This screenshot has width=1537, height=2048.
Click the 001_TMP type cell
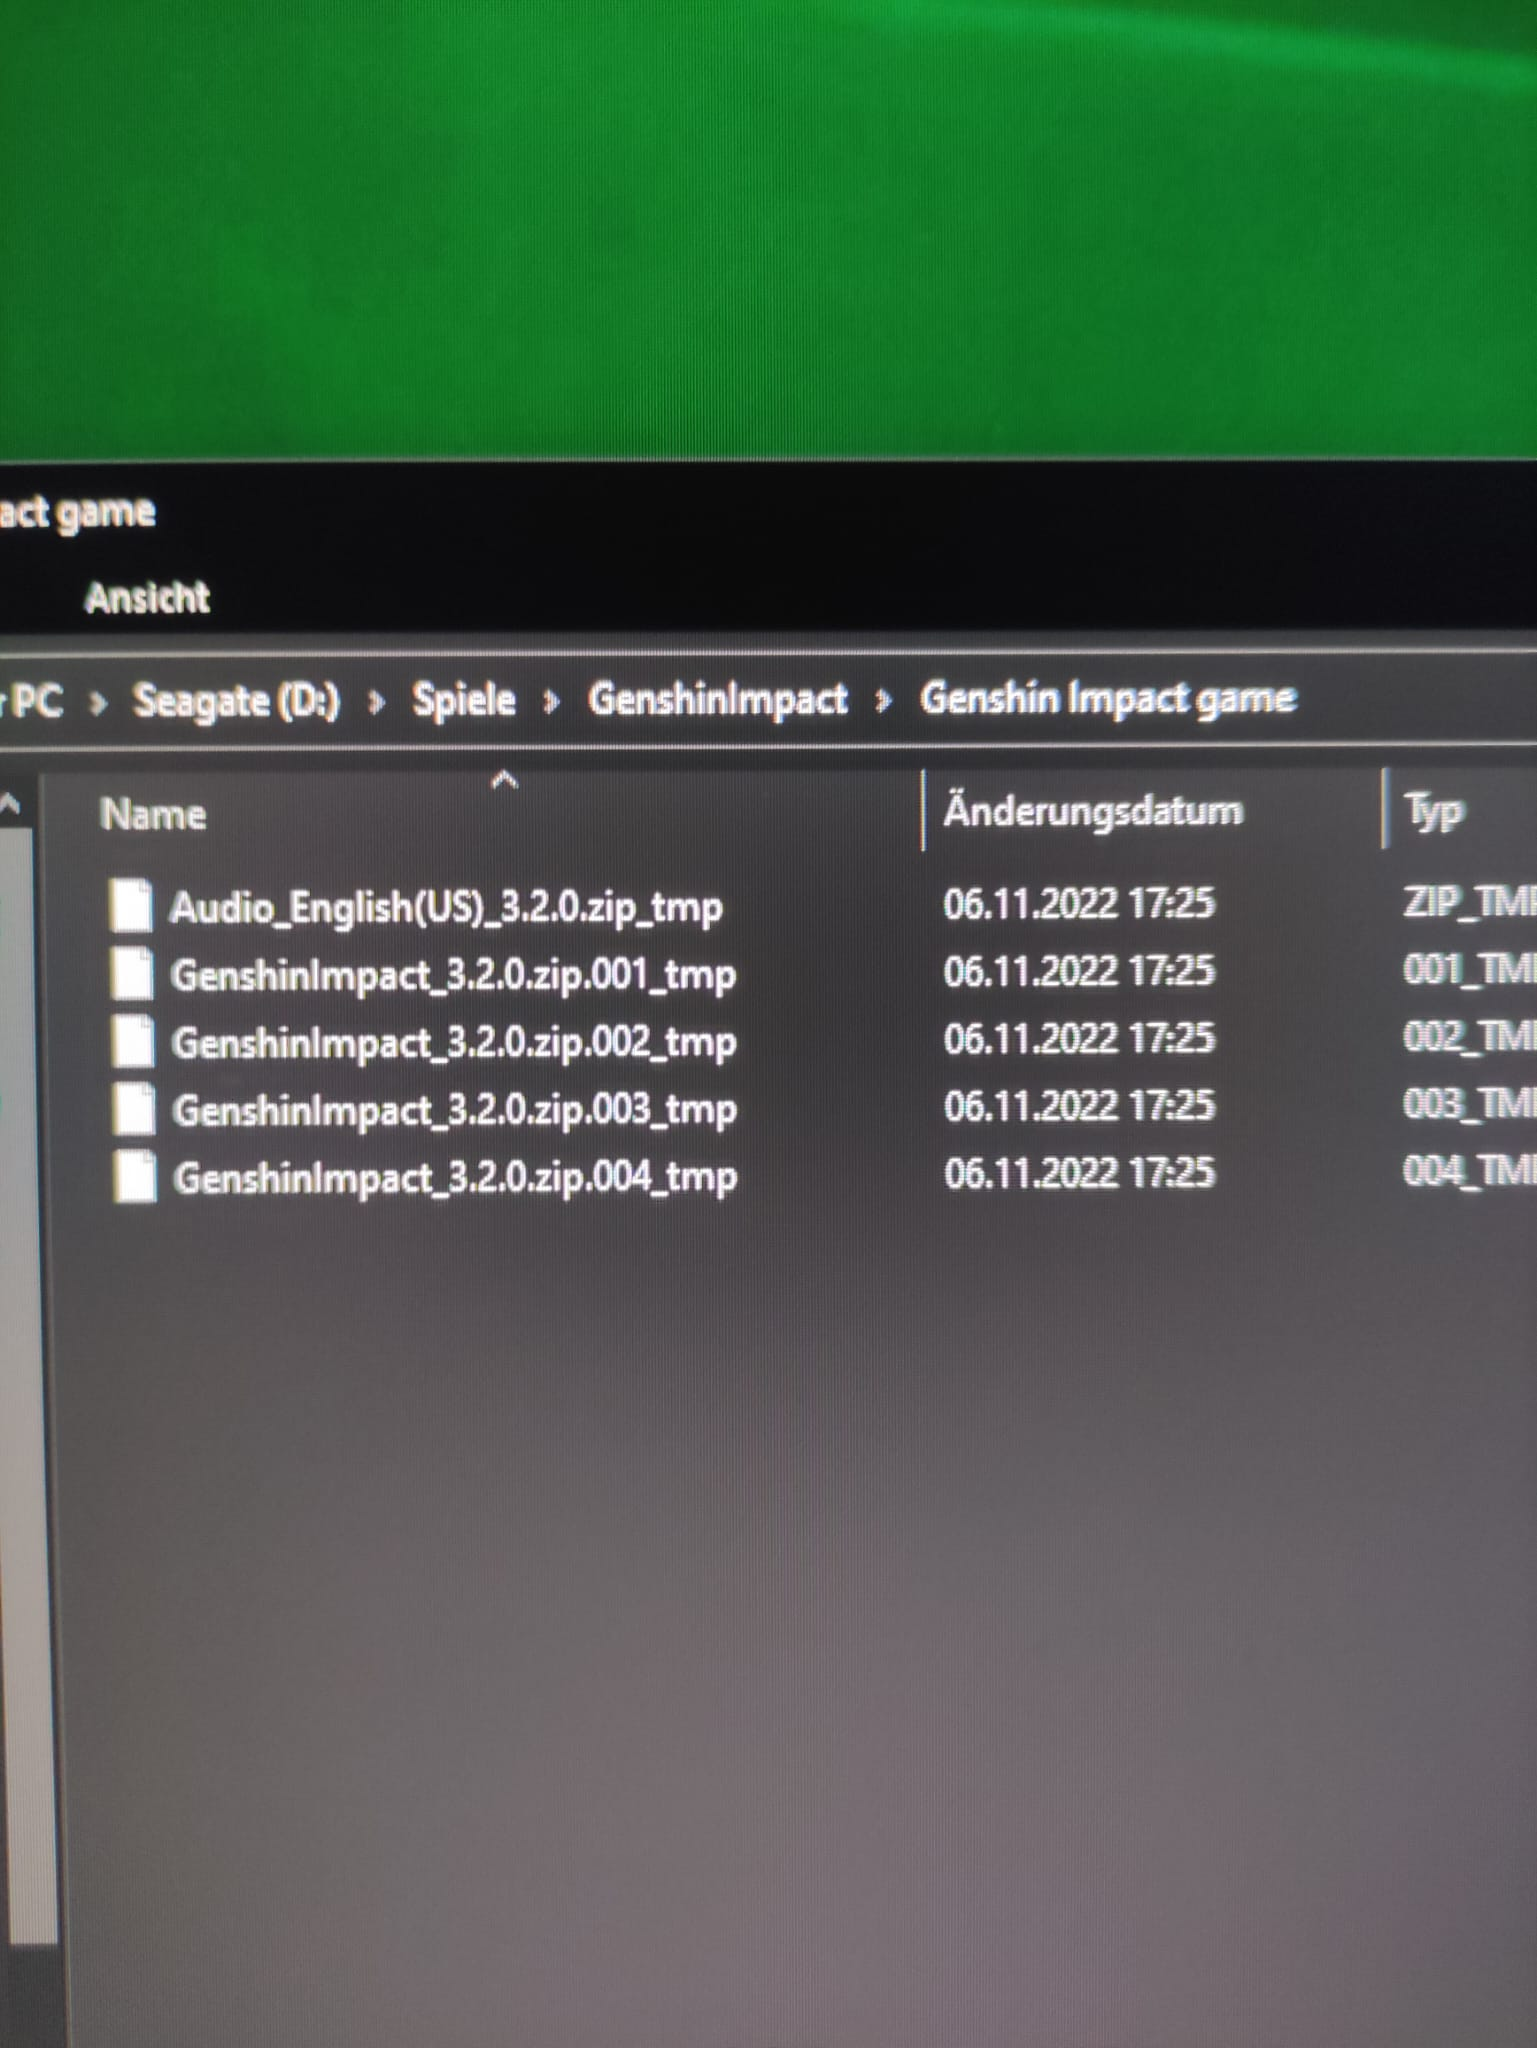1469,970
